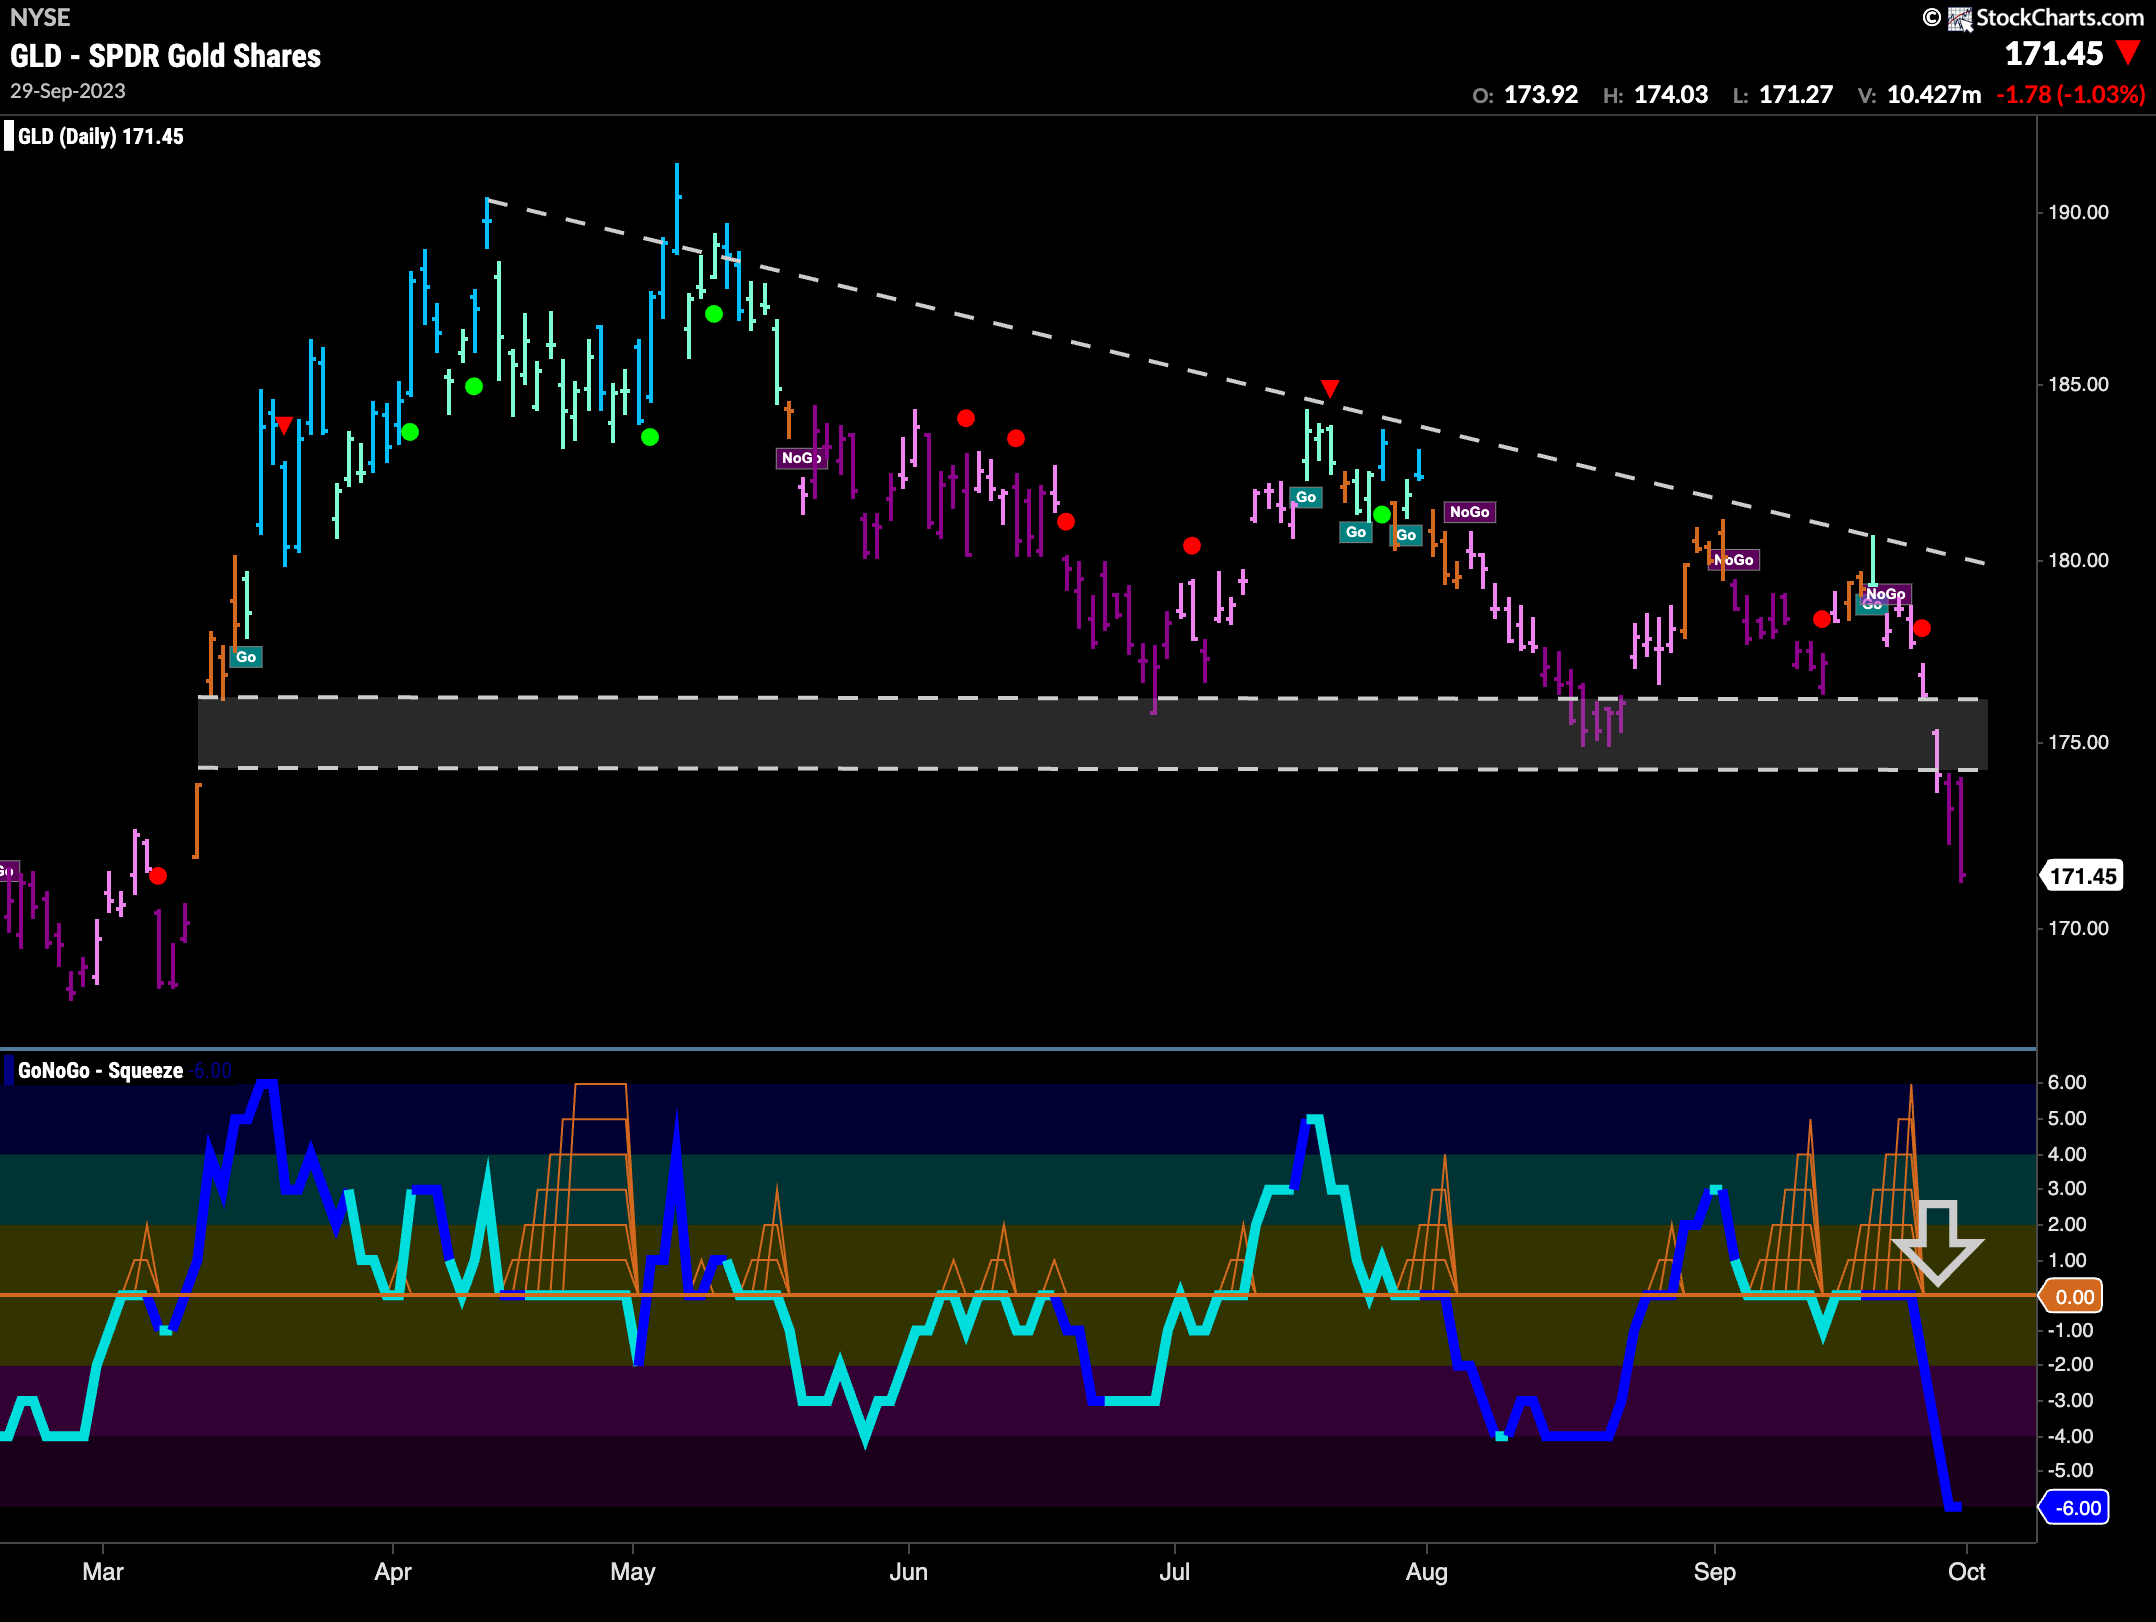This screenshot has height=1622, width=2156.
Task: Click the blue -6.00 oscillator axis tag
Action: 2075,1508
